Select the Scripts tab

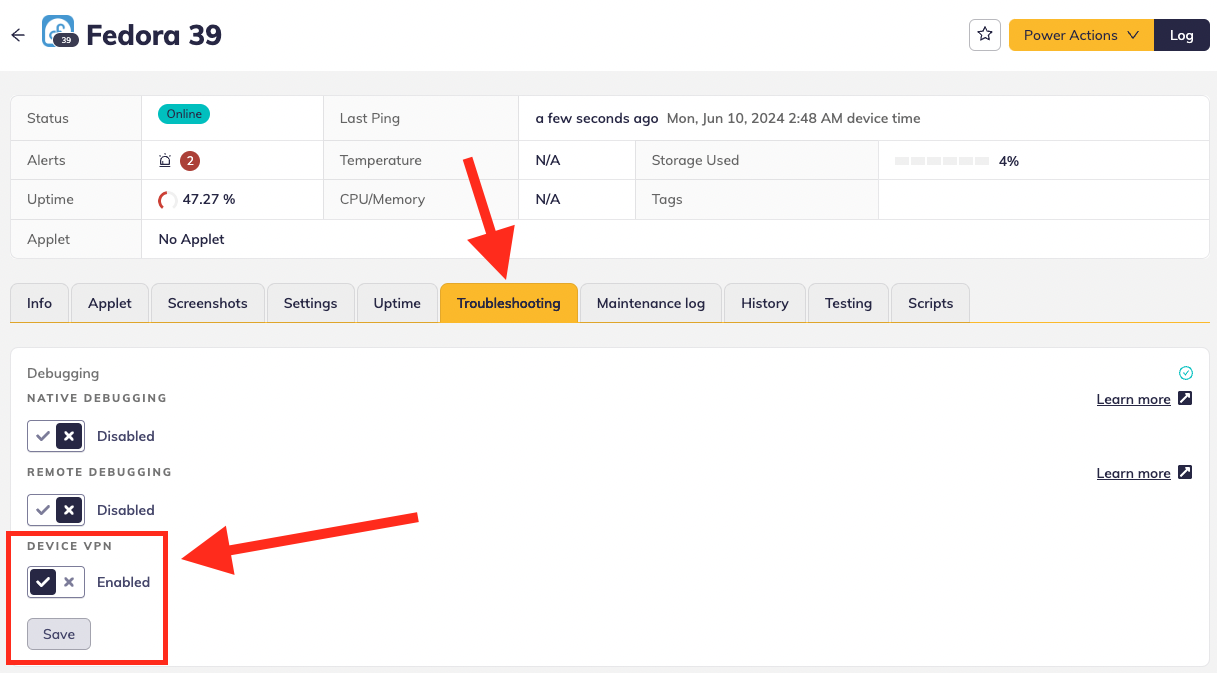coord(930,303)
